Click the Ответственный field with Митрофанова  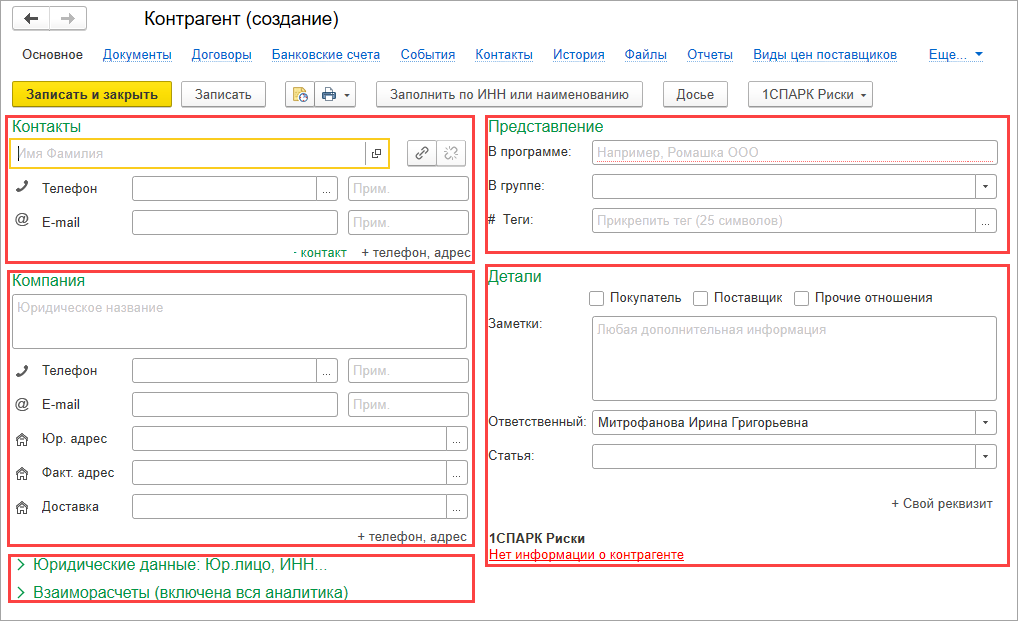[x=784, y=422]
